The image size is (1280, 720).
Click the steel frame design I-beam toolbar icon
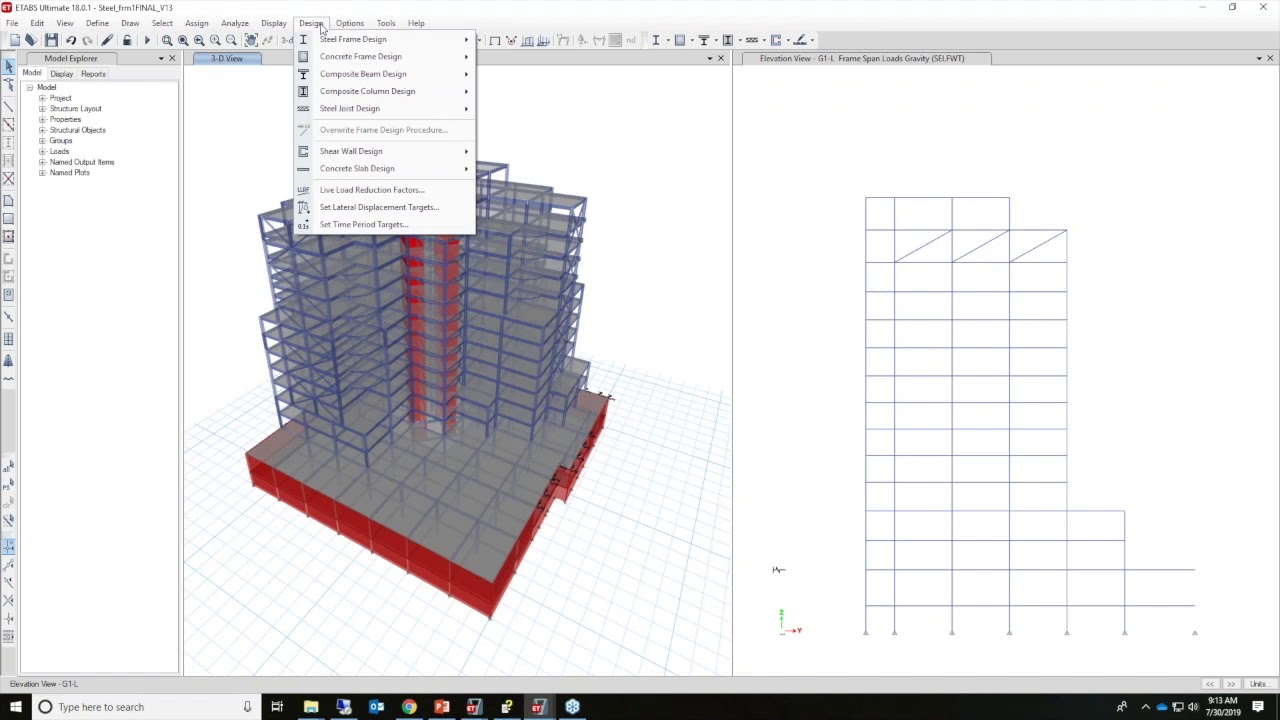pos(656,40)
